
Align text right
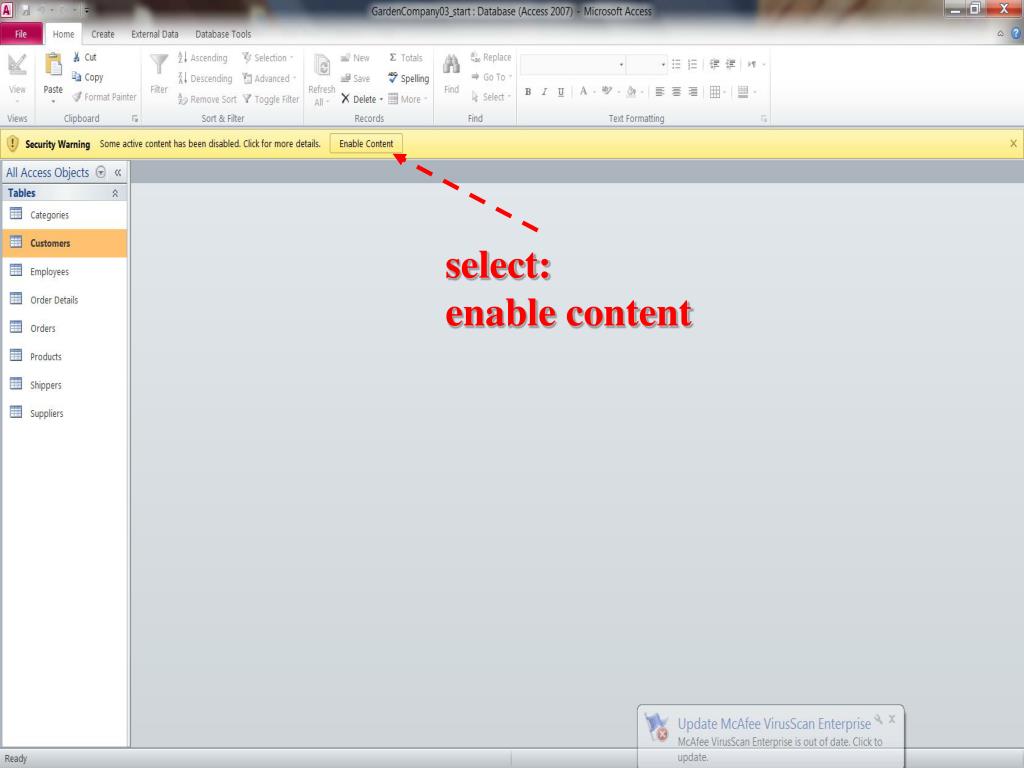(693, 92)
